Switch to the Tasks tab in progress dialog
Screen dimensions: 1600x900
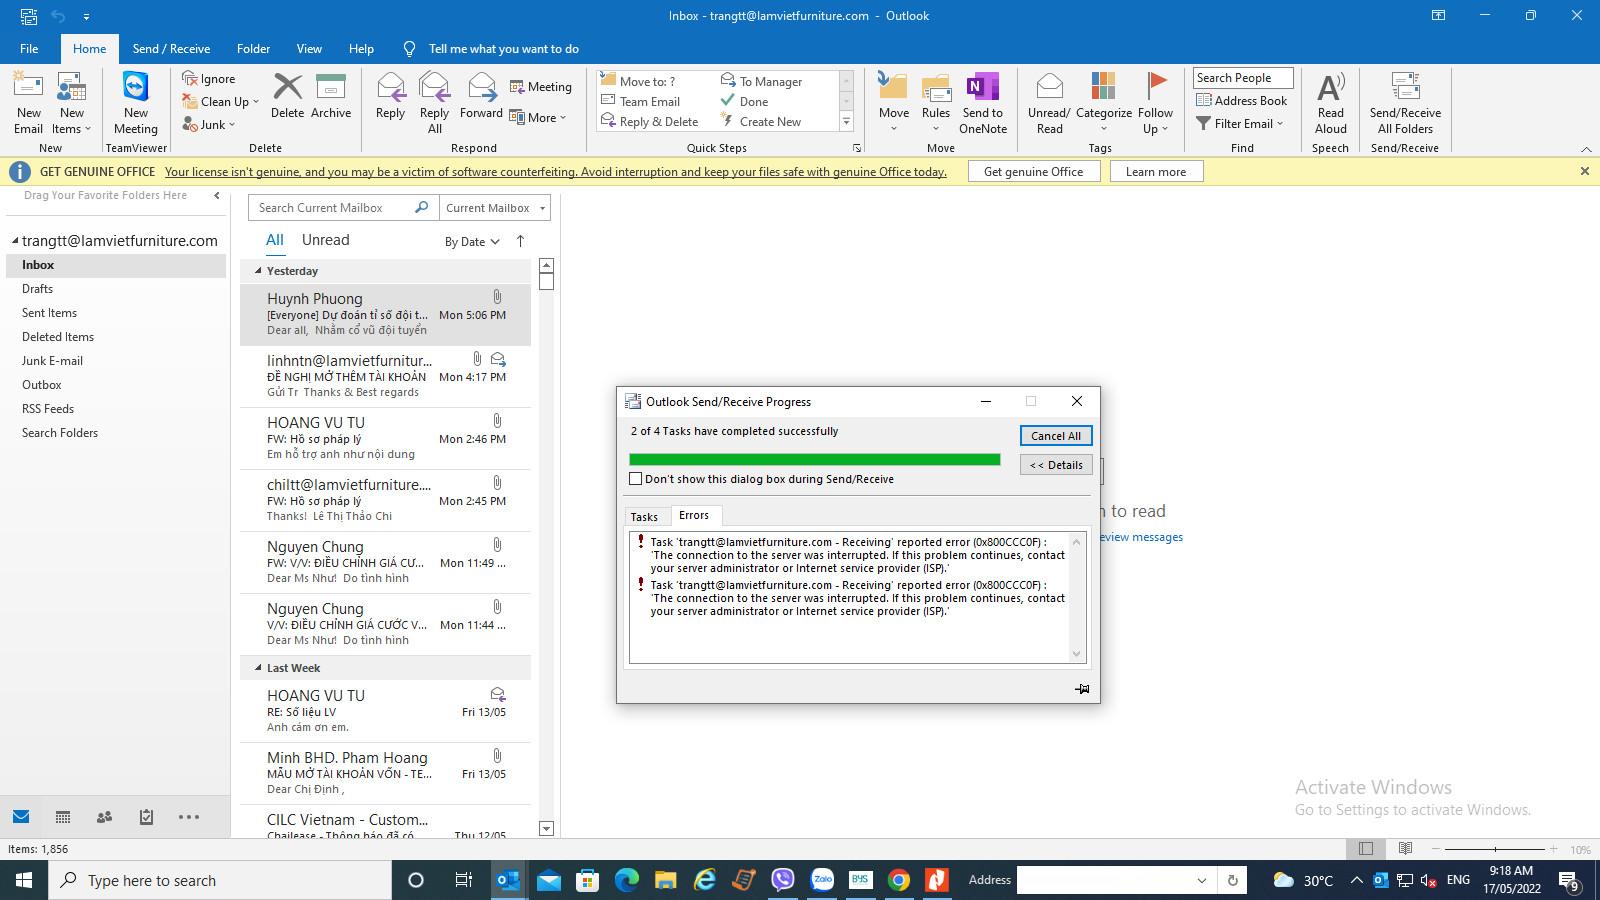tap(644, 517)
